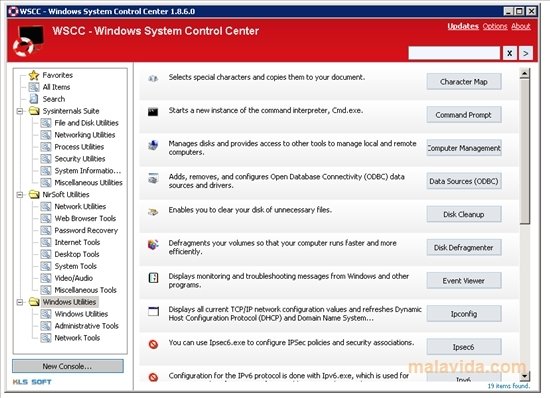Select Network Tools tree item
The width and height of the screenshot is (550, 398).
pos(77,338)
